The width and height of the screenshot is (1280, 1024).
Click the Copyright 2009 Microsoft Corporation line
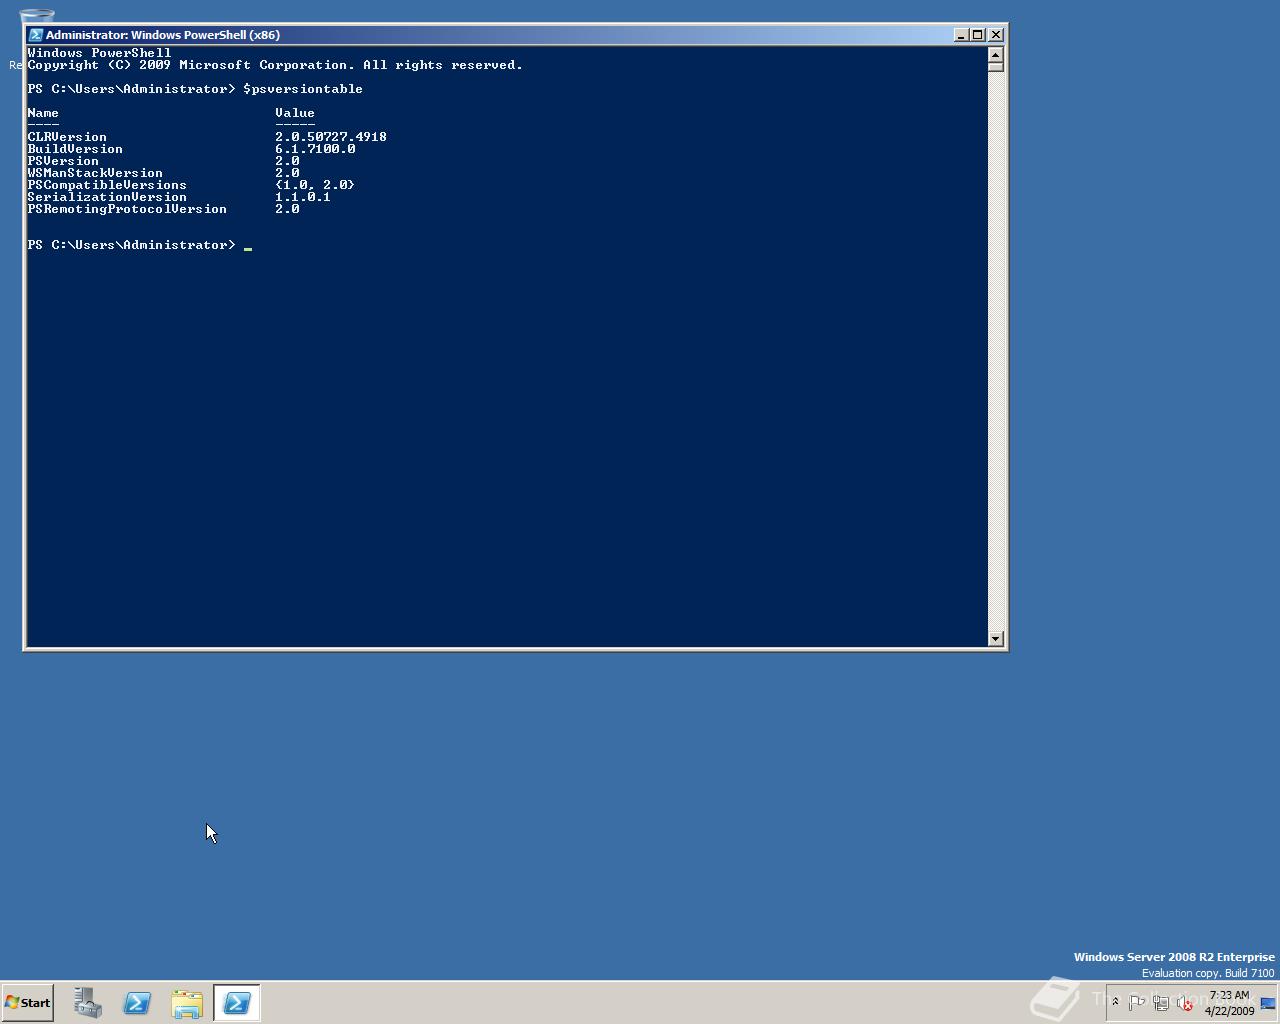(x=275, y=65)
